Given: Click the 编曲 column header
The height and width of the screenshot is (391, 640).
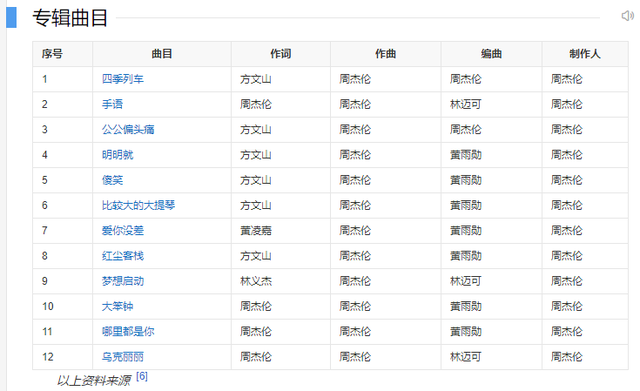Looking at the screenshot, I should 491,53.
